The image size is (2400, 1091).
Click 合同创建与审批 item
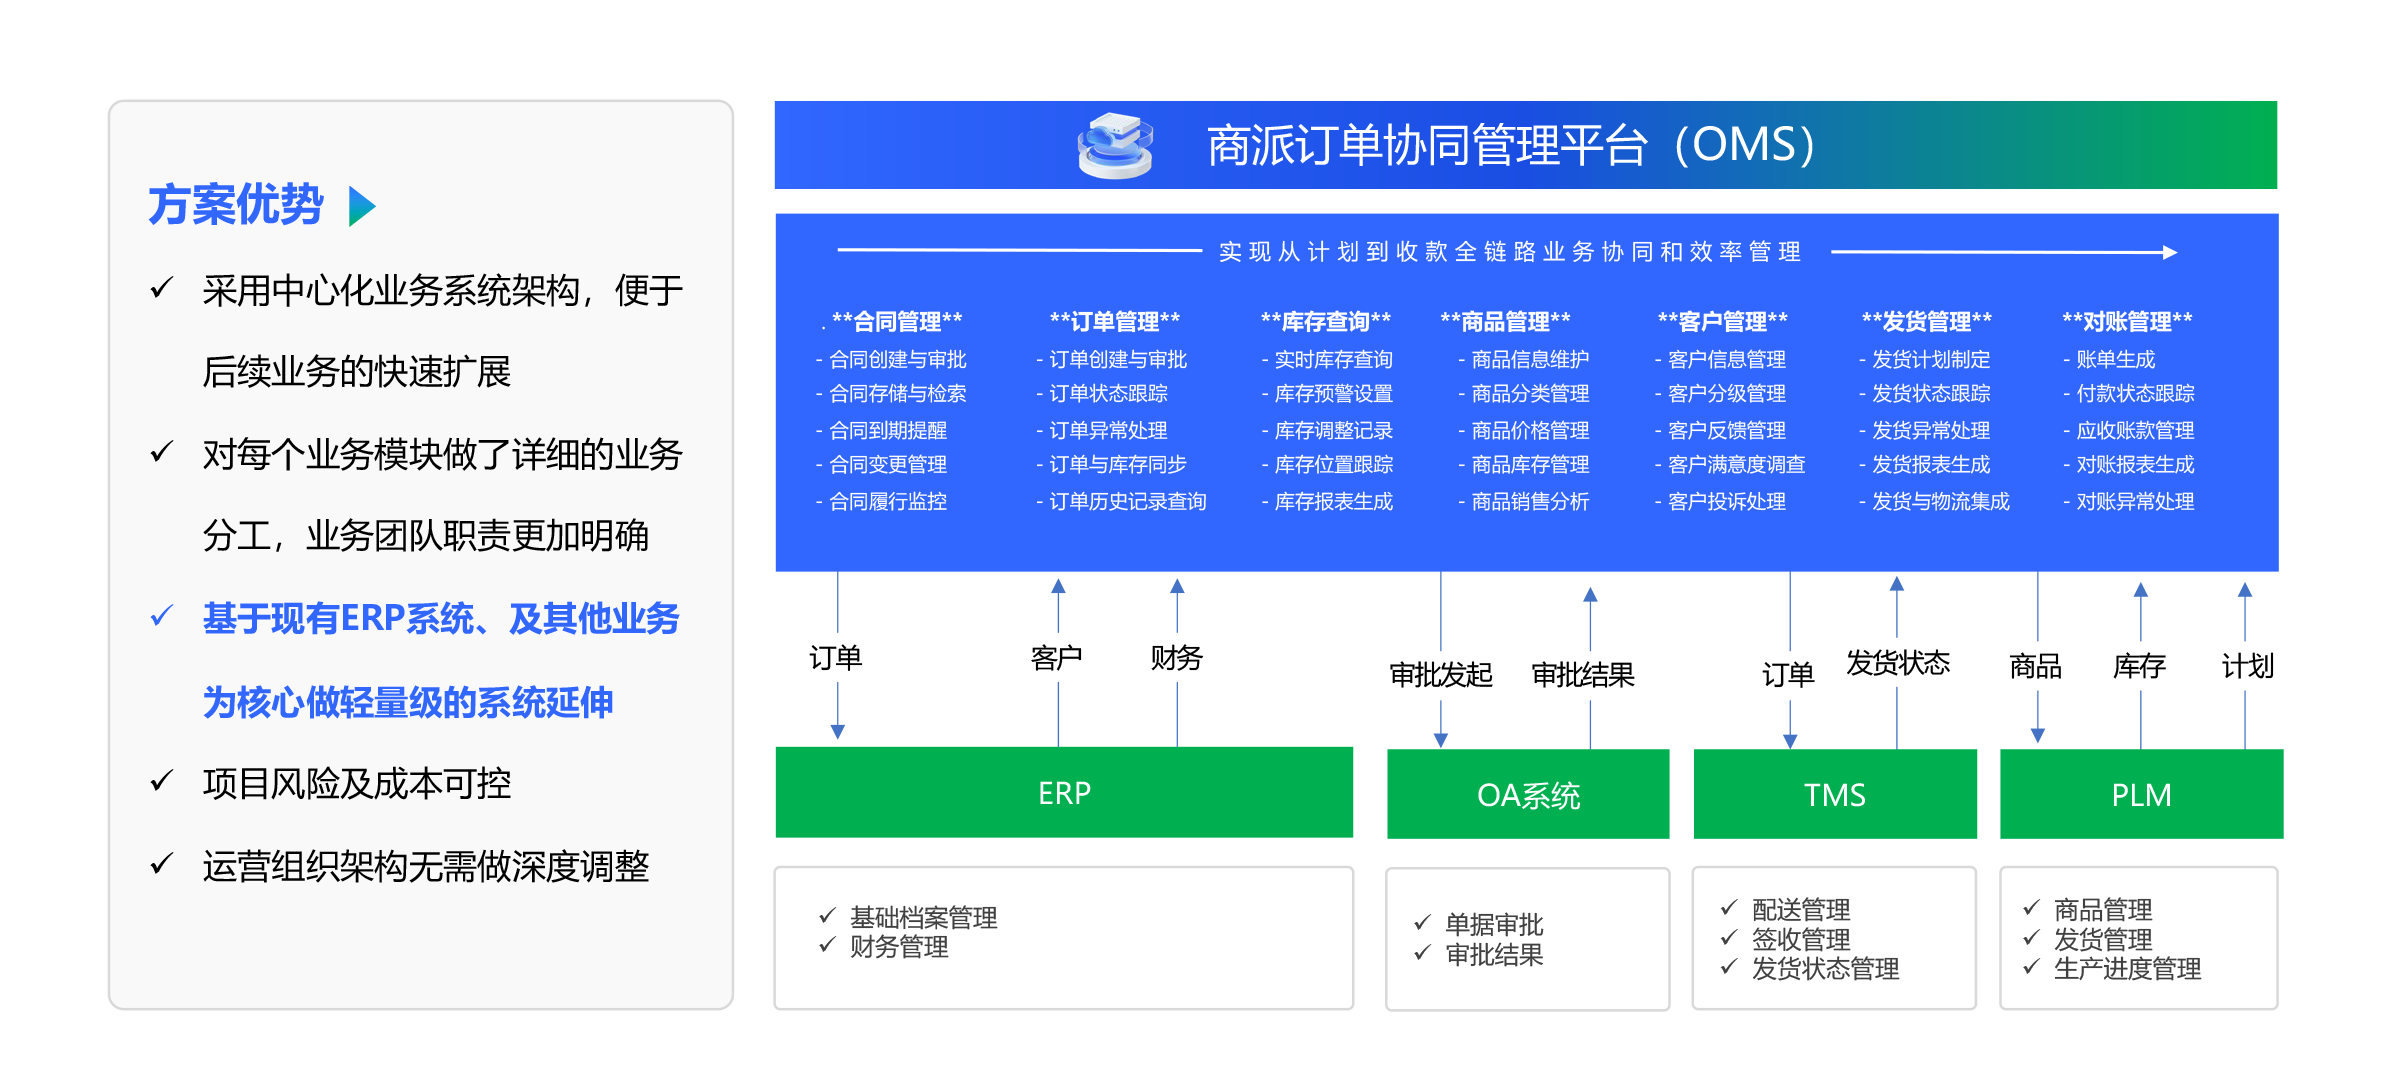[x=891, y=359]
